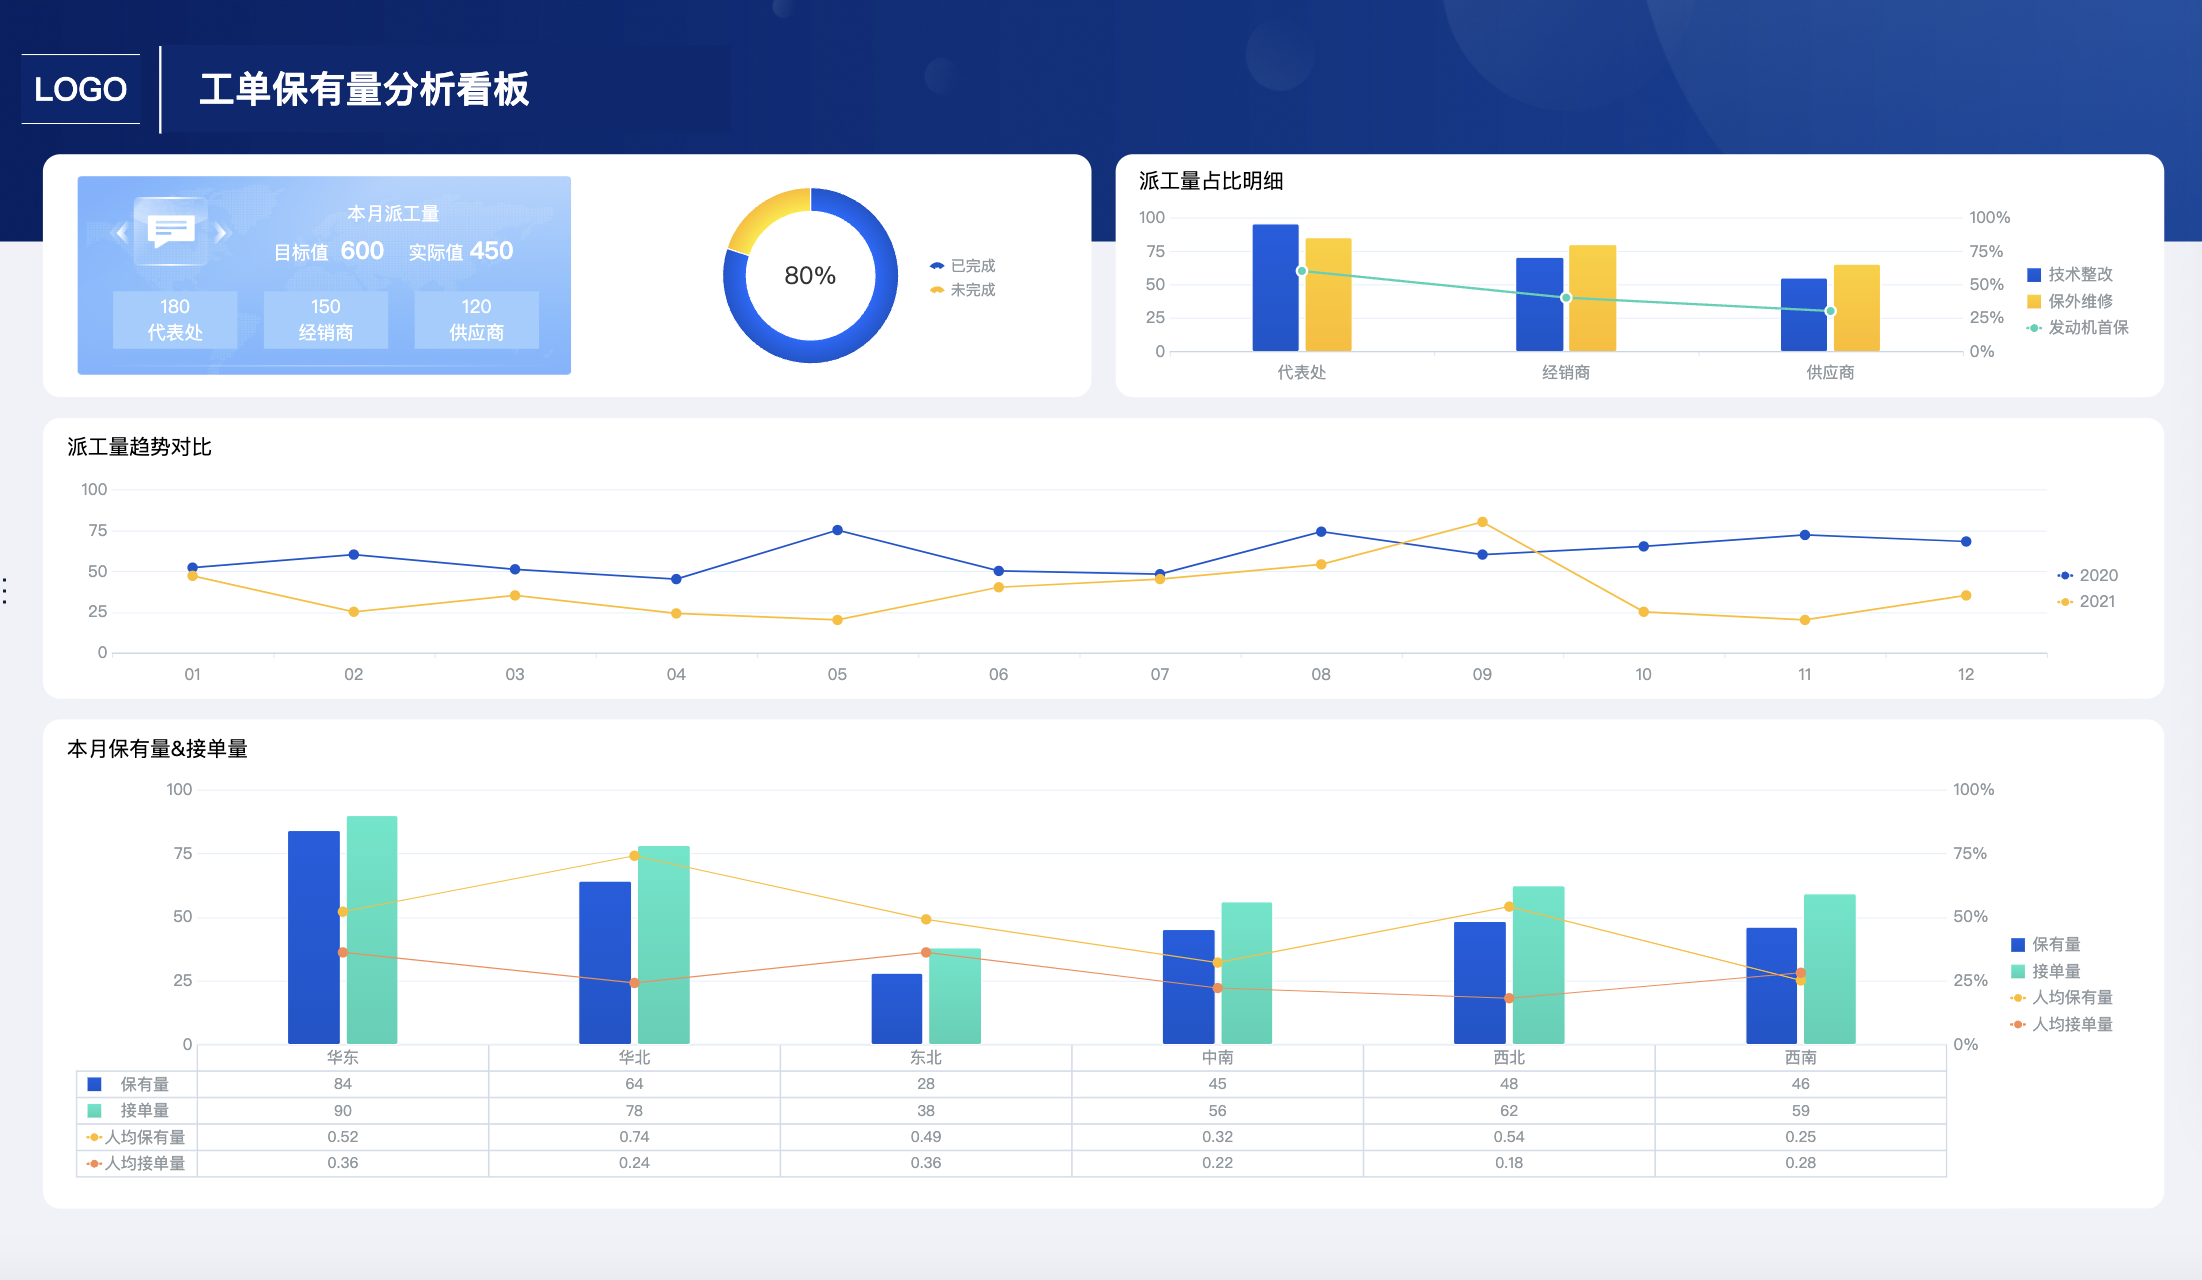2202x1280 pixels.
Task: Click the LOGO in the header
Action: click(x=81, y=89)
